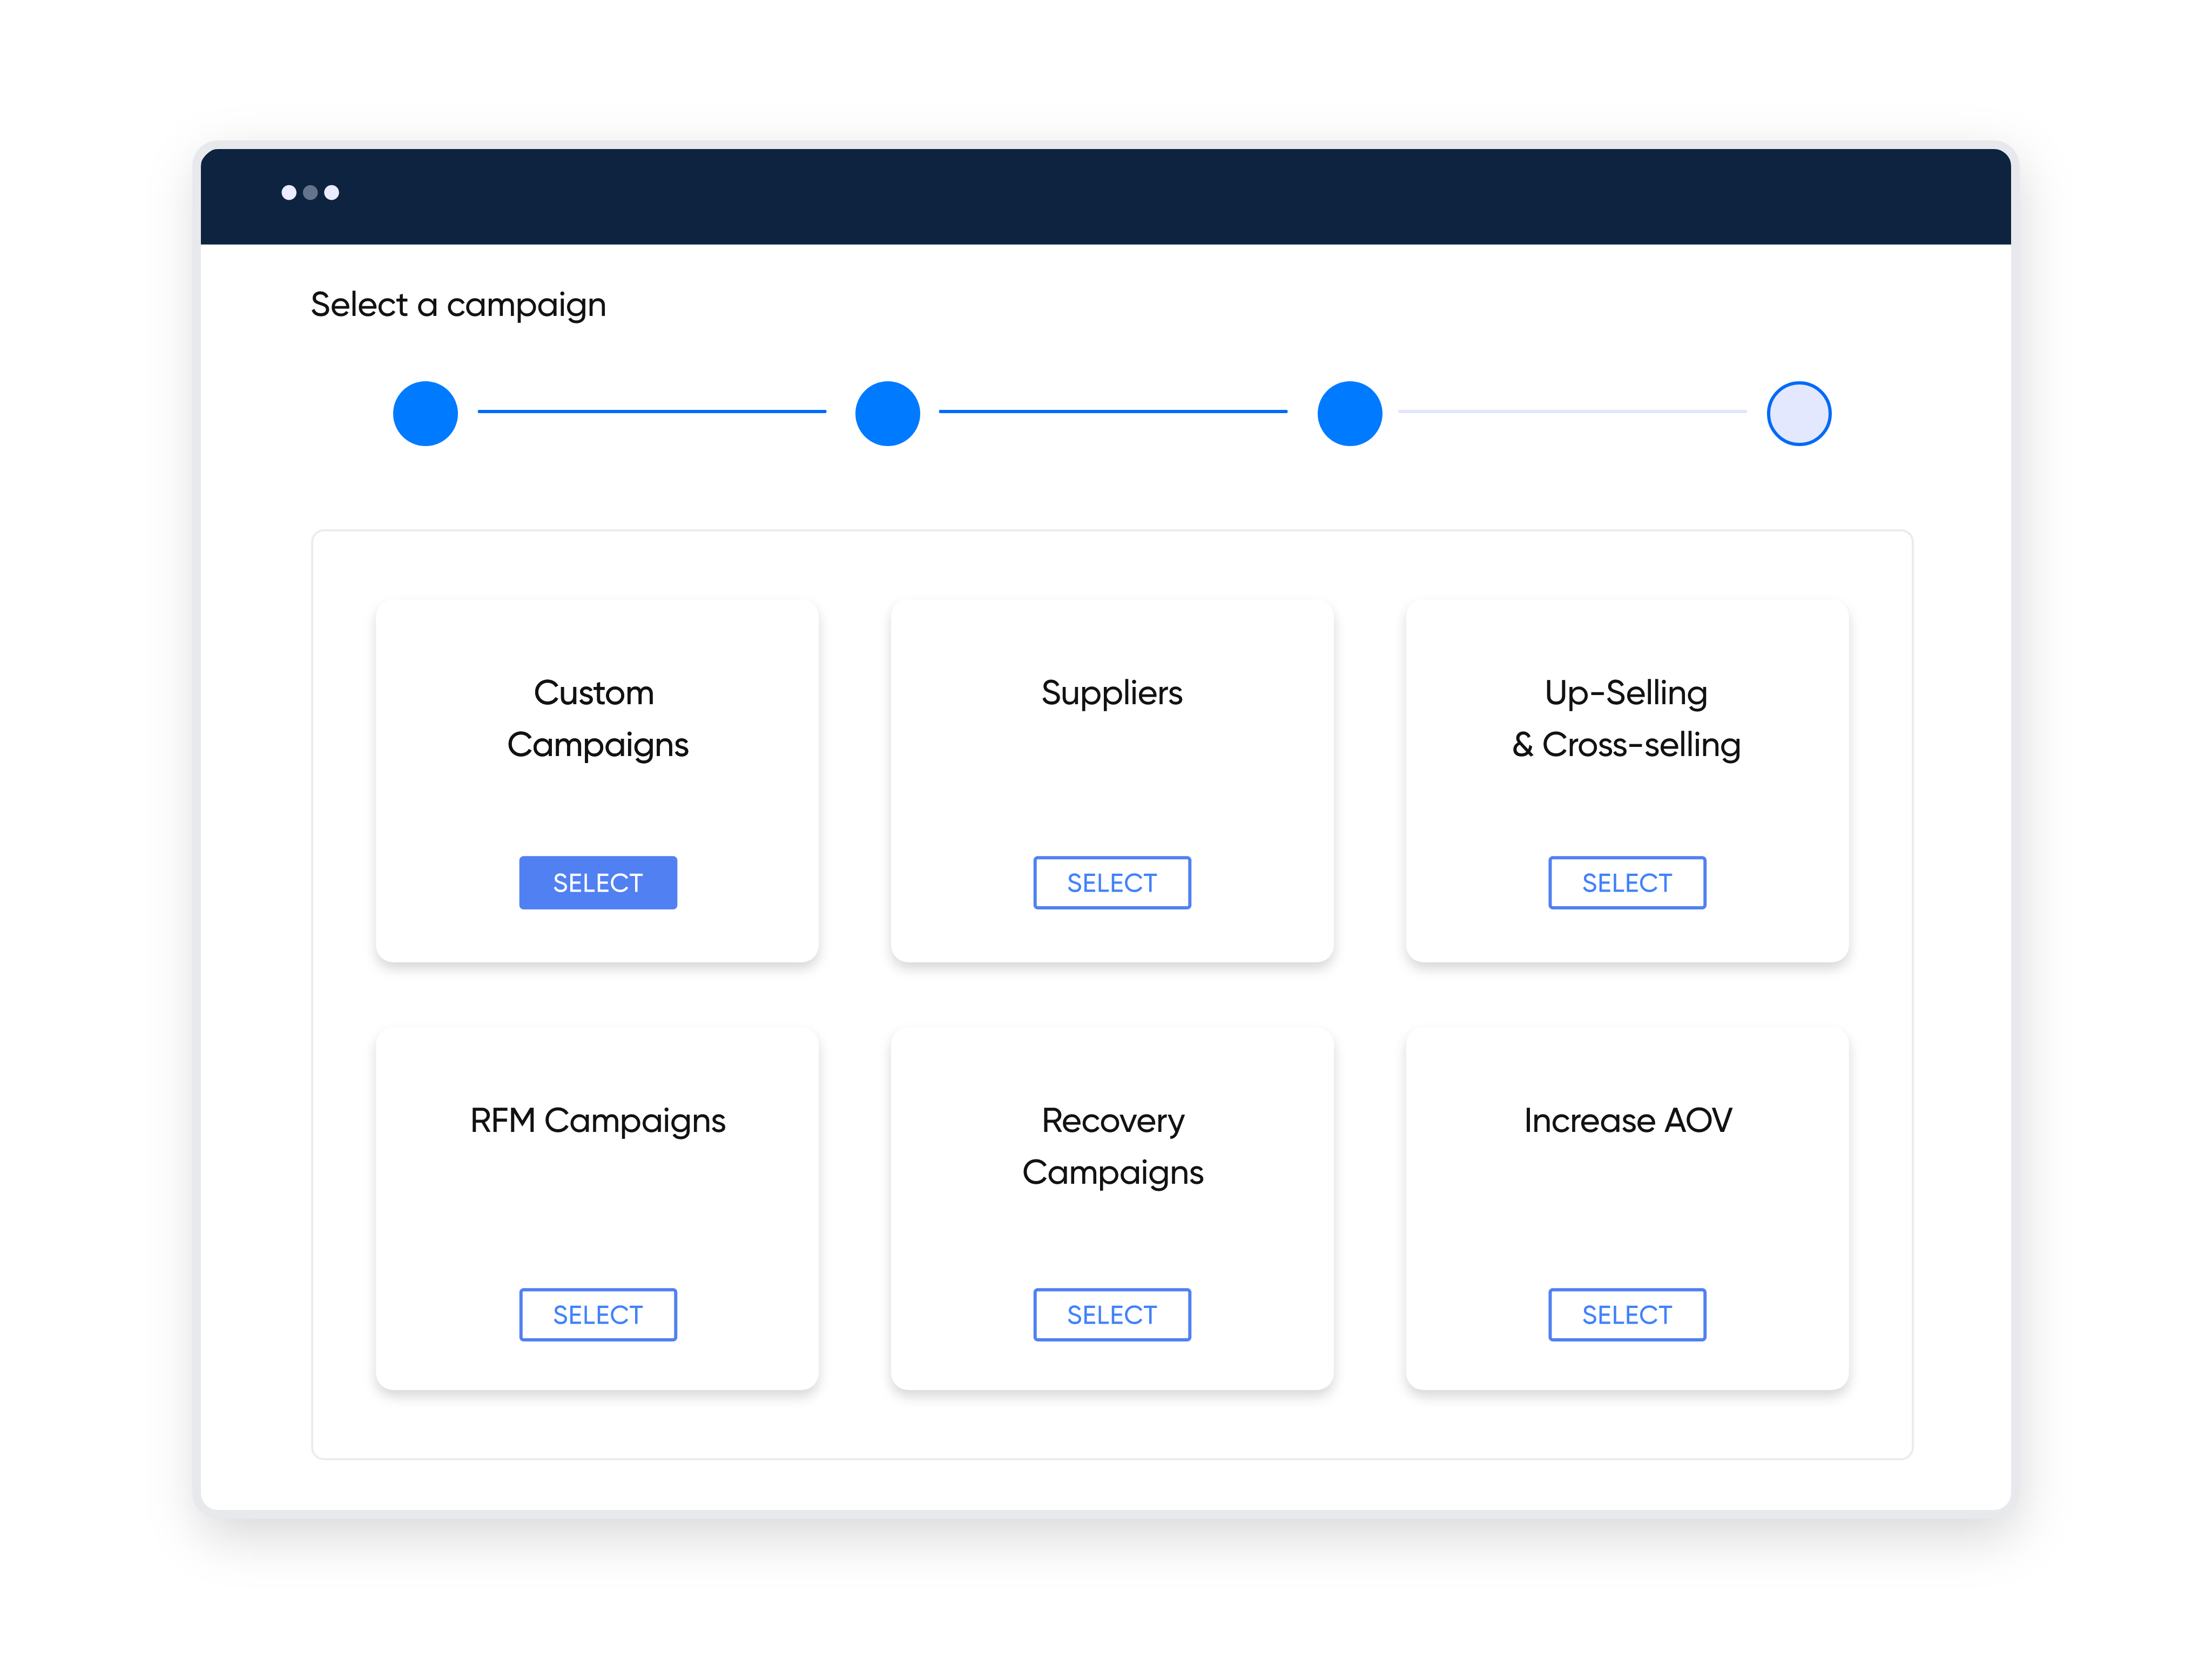Click the first step circle in progress bar

pyautogui.click(x=425, y=413)
